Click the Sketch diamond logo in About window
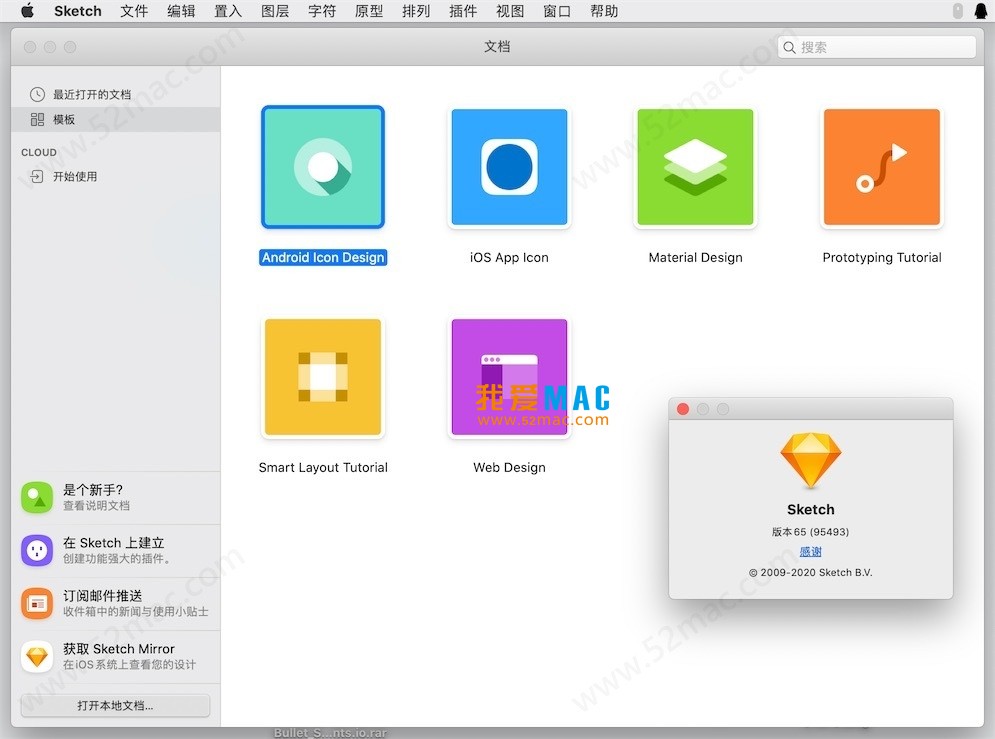Viewport: 995px width, 739px height. (x=810, y=461)
